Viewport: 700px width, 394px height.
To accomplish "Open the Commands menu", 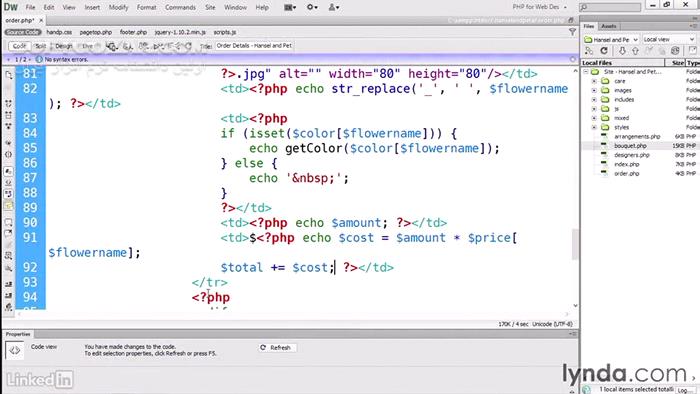I will (x=180, y=7).
